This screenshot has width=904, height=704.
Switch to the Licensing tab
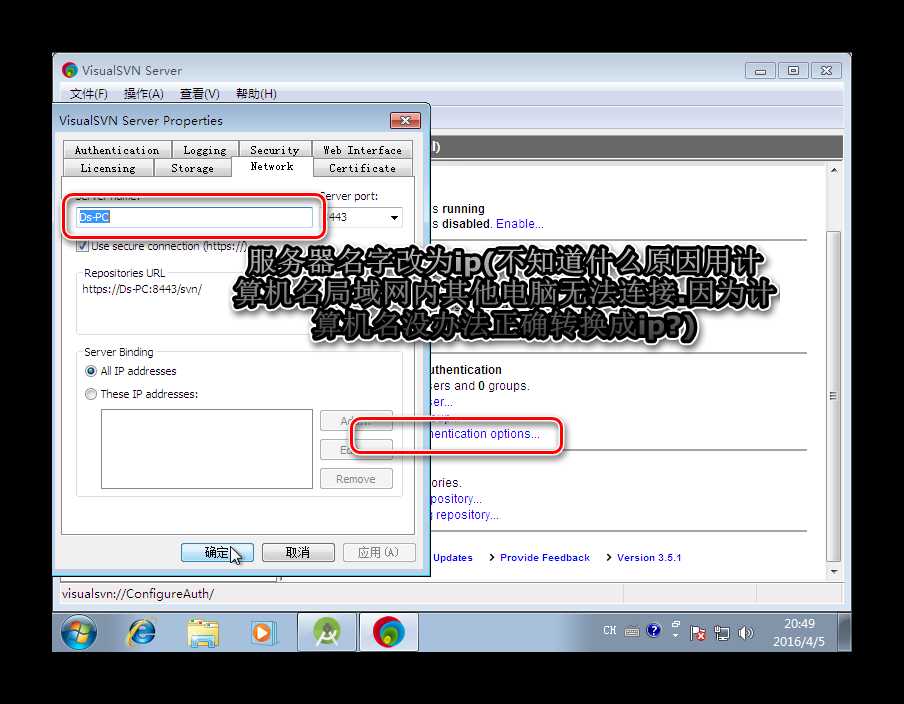(x=108, y=168)
